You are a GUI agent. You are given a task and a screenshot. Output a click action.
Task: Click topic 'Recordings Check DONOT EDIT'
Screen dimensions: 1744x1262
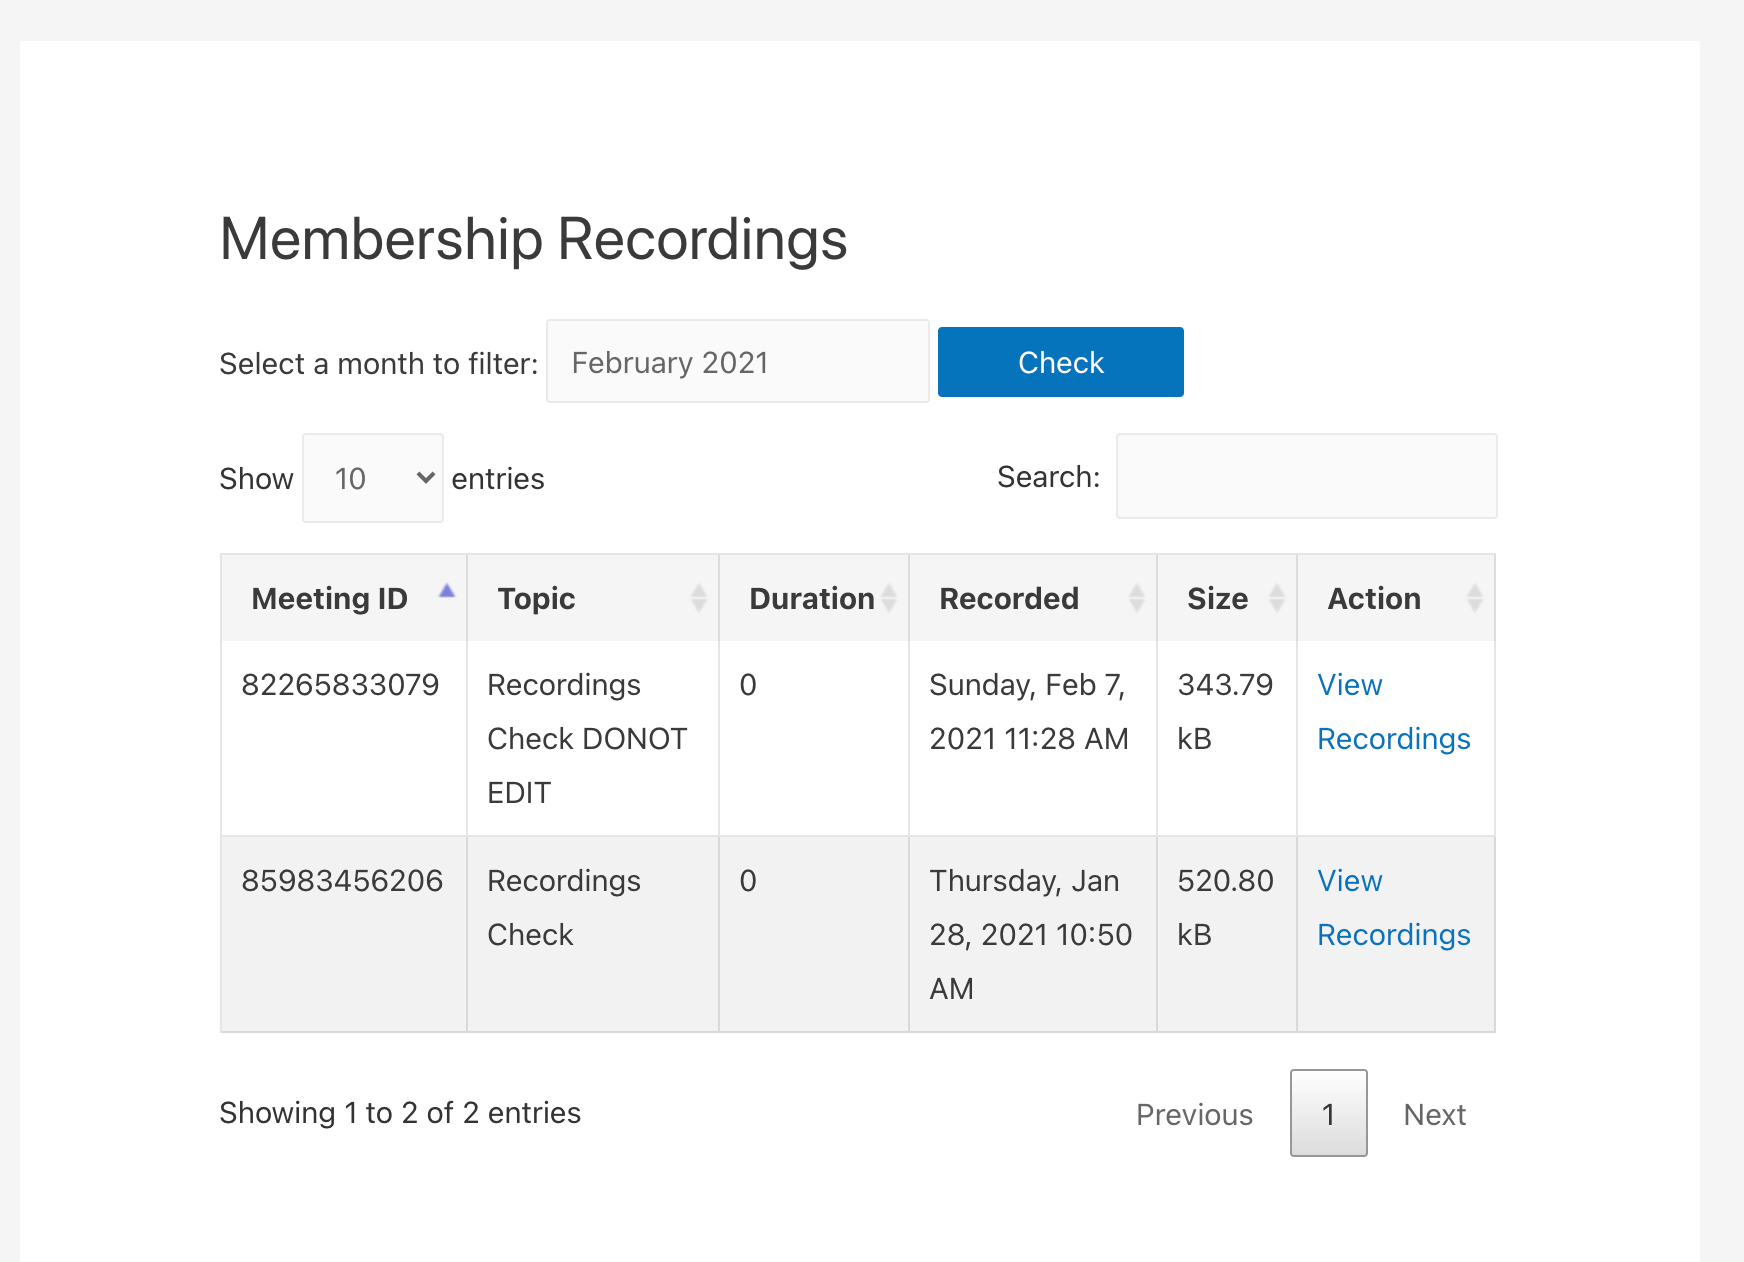click(x=587, y=739)
